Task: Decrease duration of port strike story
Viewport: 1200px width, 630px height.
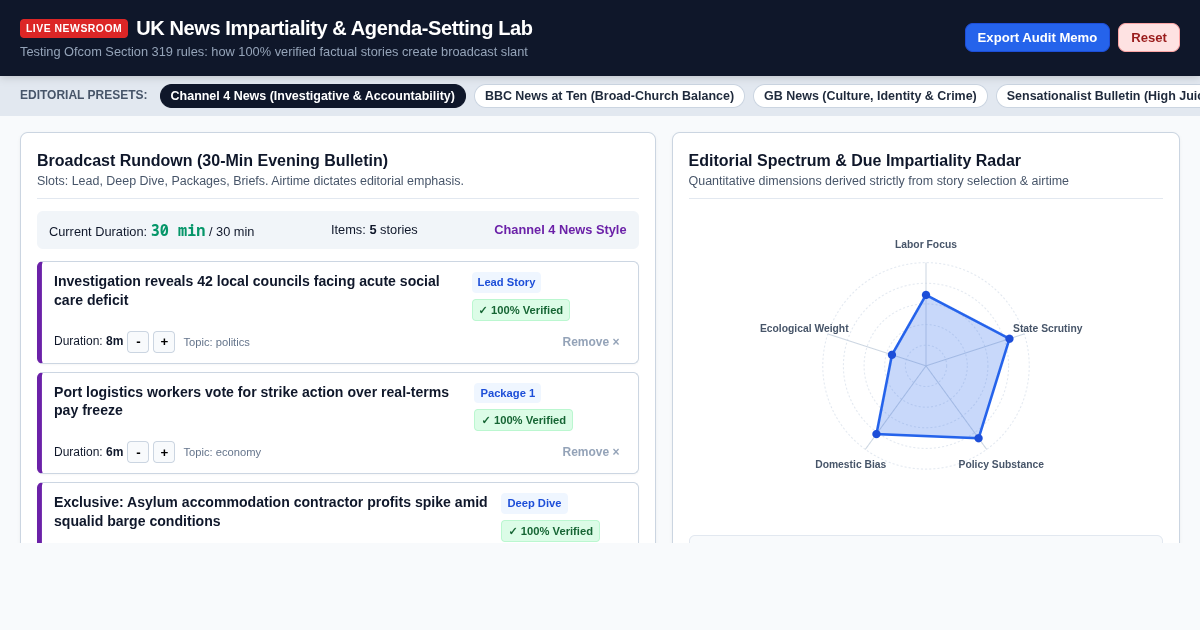Action: (138, 452)
